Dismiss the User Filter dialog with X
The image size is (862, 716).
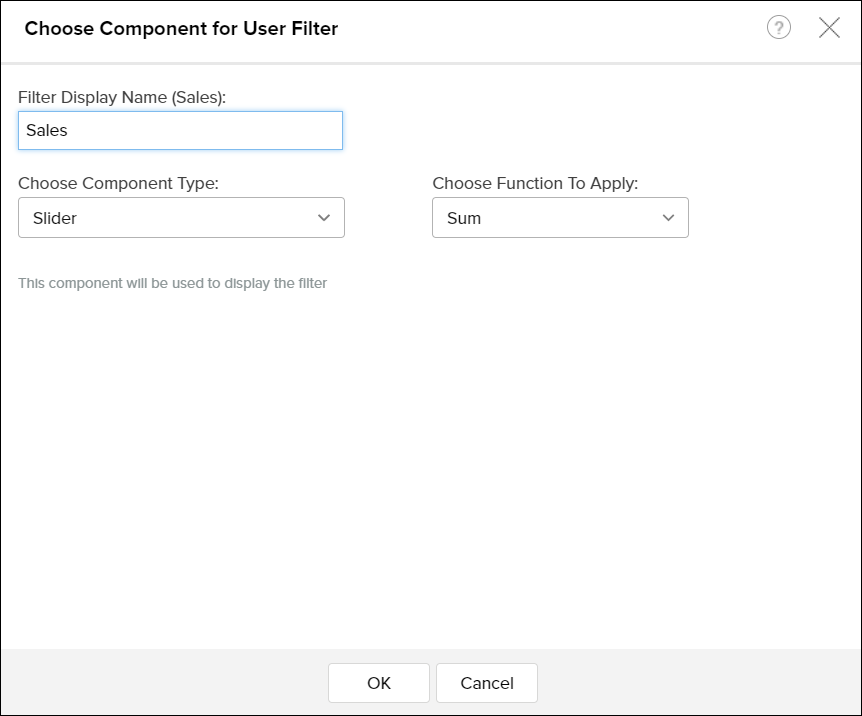click(x=829, y=28)
